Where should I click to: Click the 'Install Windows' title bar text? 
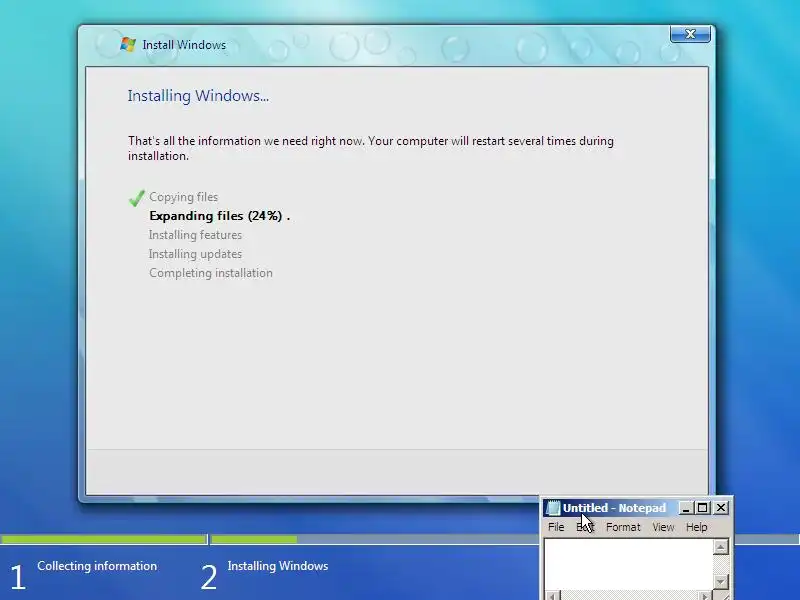pos(184,45)
